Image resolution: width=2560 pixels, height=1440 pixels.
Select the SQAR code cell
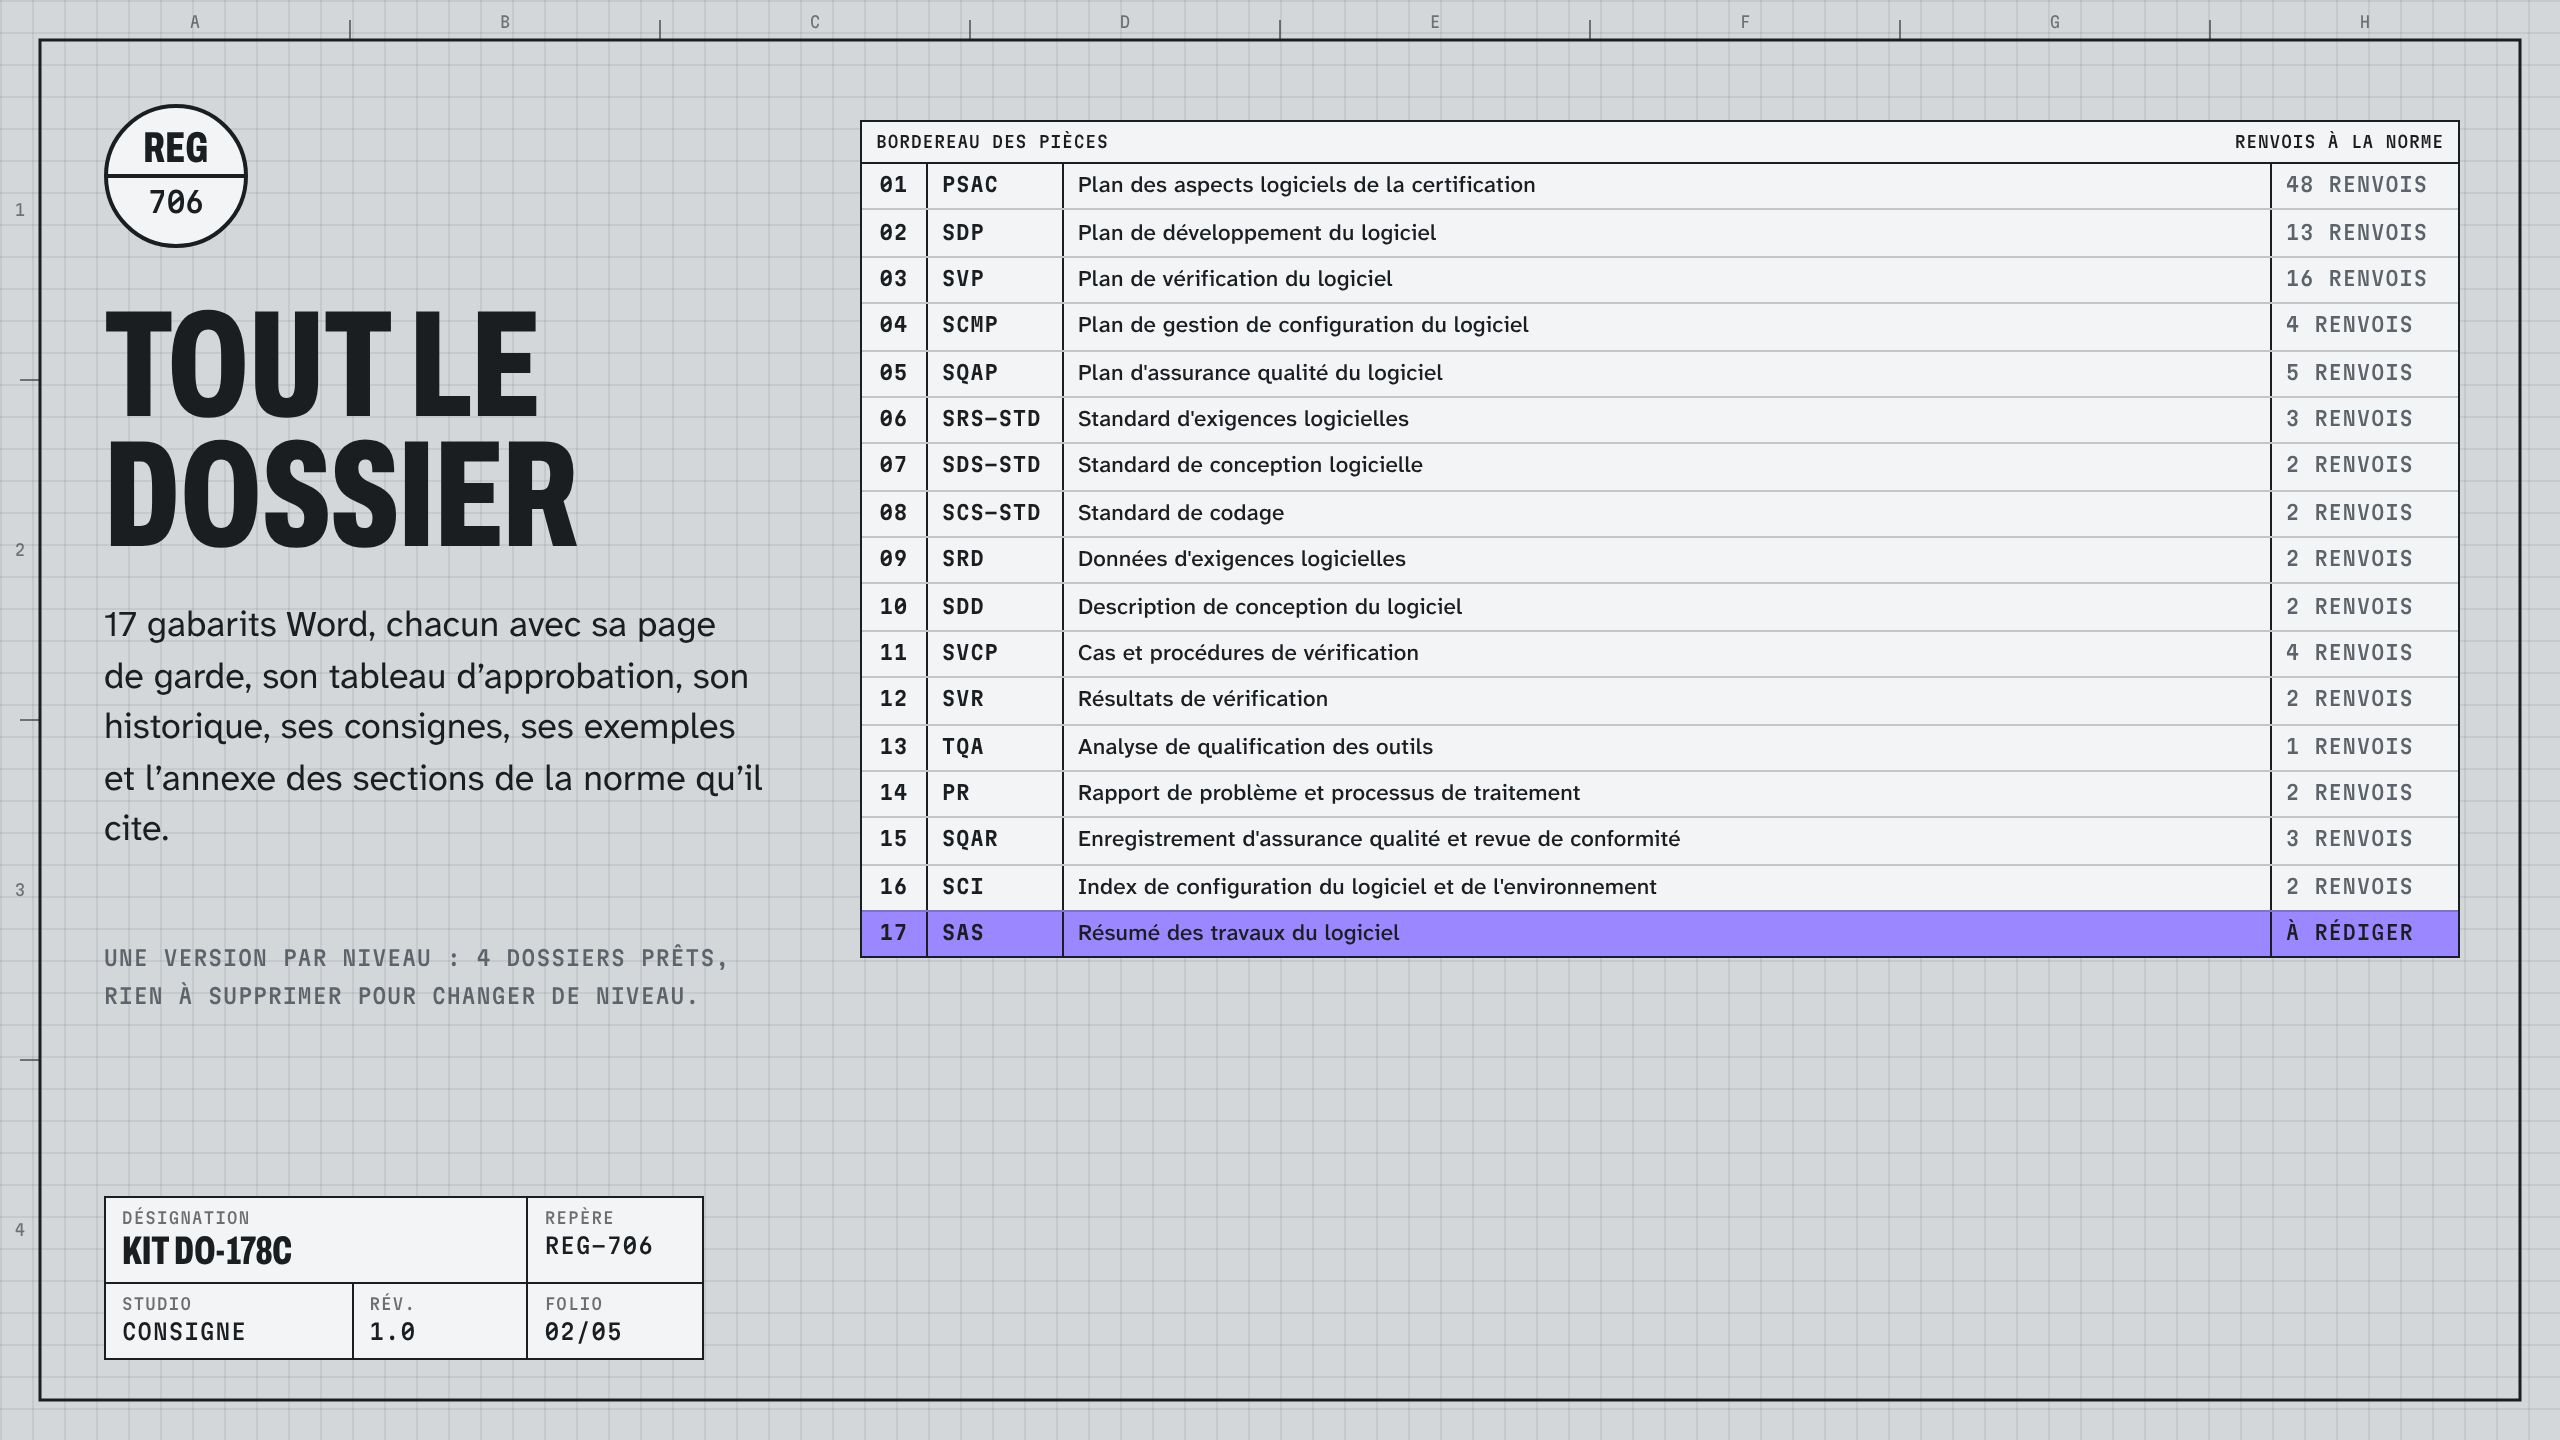(x=995, y=839)
